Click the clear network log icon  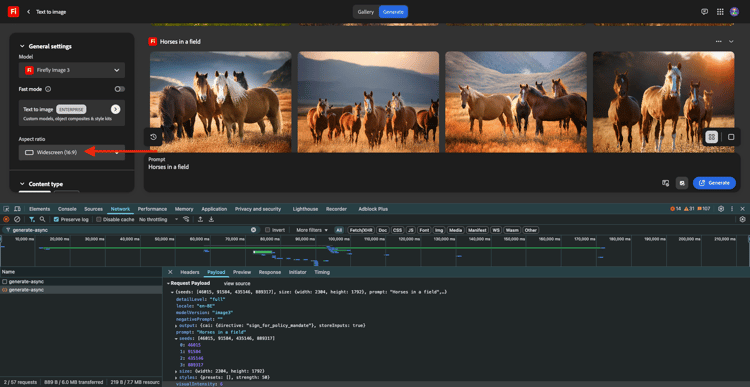[x=17, y=219]
